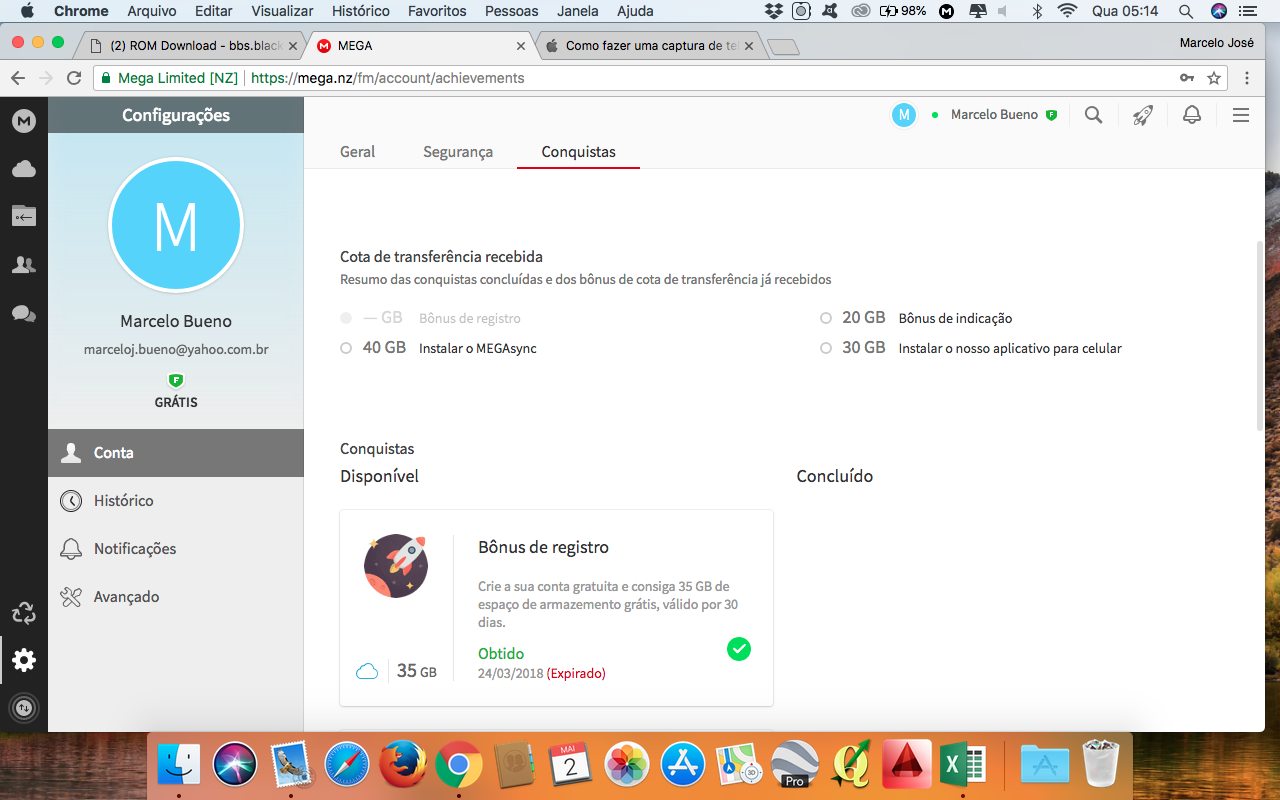The width and height of the screenshot is (1280, 800).
Task: Open Google Earth Pro in Dock
Action: tap(795, 765)
